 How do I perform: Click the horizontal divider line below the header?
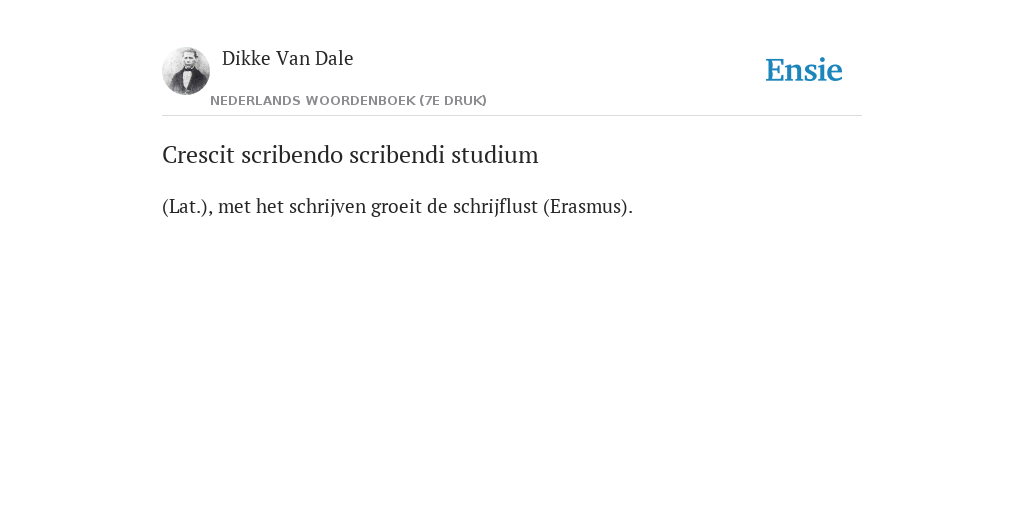tap(512, 116)
